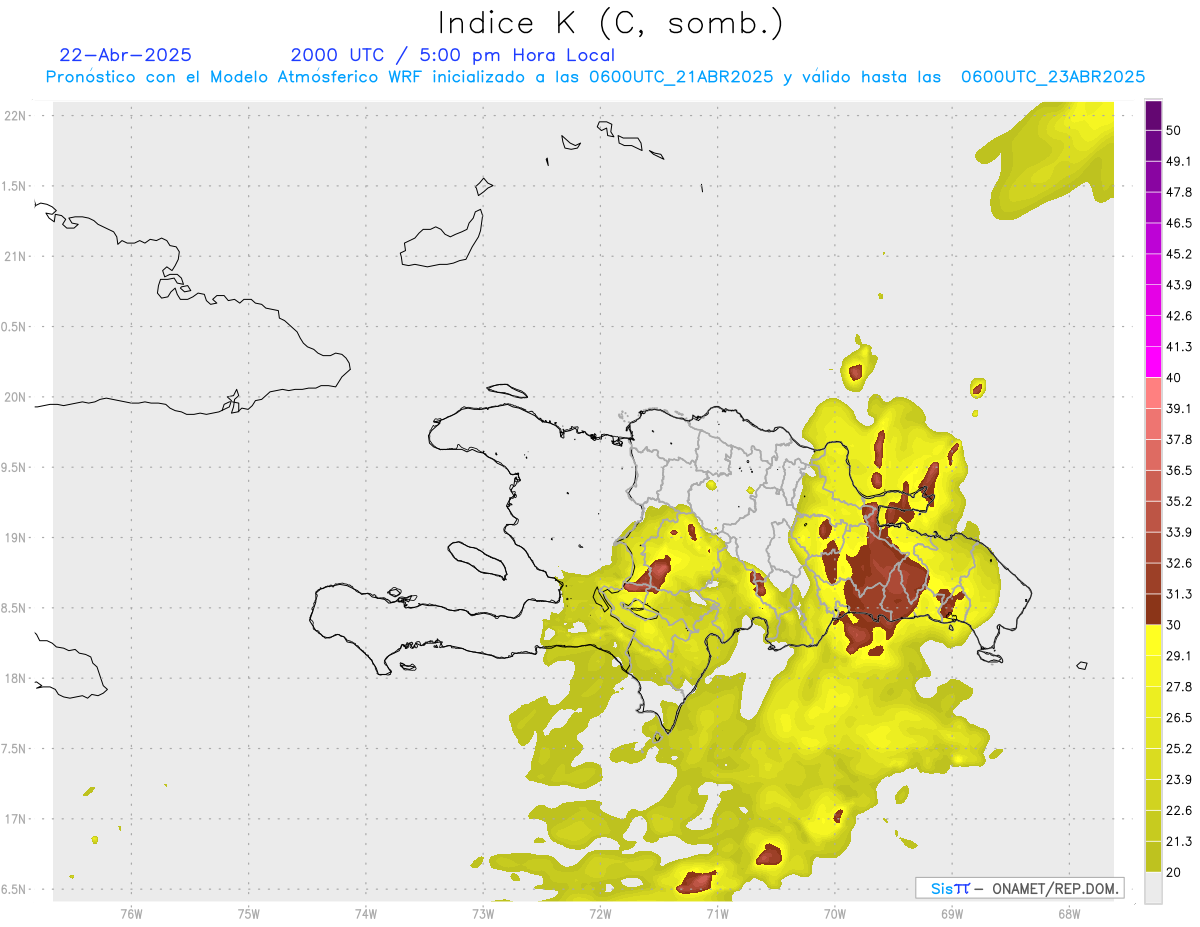Pick the swatch between 46.5 and 47.8
Screen dimensions: 1200x927
(1153, 207)
